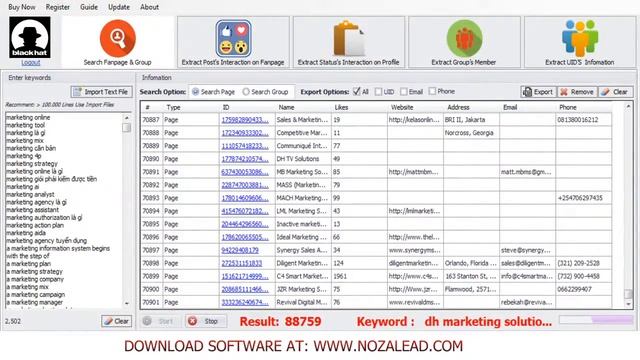This screenshot has height=360, width=640.
Task: Click keyword list scrollbar down arrow
Action: (x=127, y=304)
